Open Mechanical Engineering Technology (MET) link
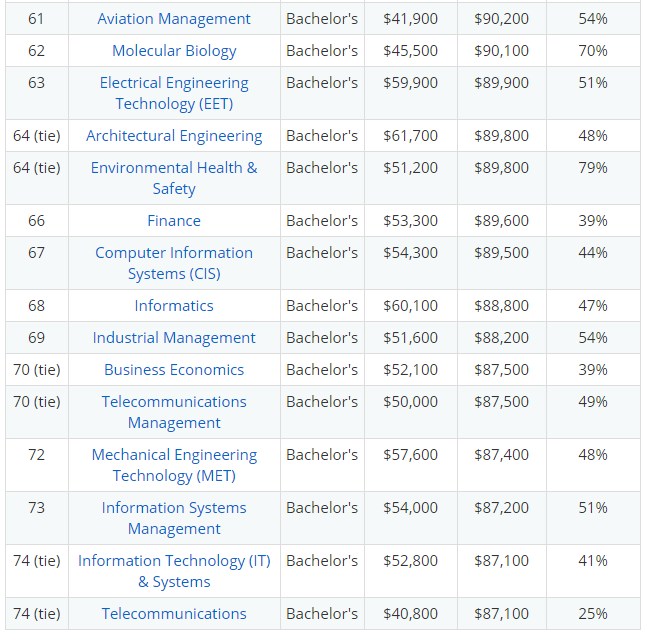Screen dimensions: 647x636 (x=174, y=465)
